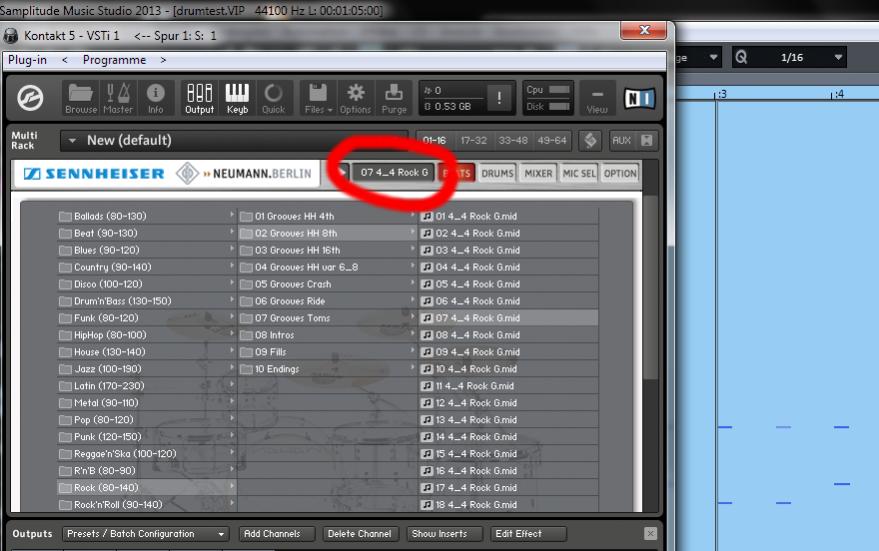Expand the Funk (80-120) folder arrow
Image resolution: width=879 pixels, height=551 pixels.
[232, 317]
